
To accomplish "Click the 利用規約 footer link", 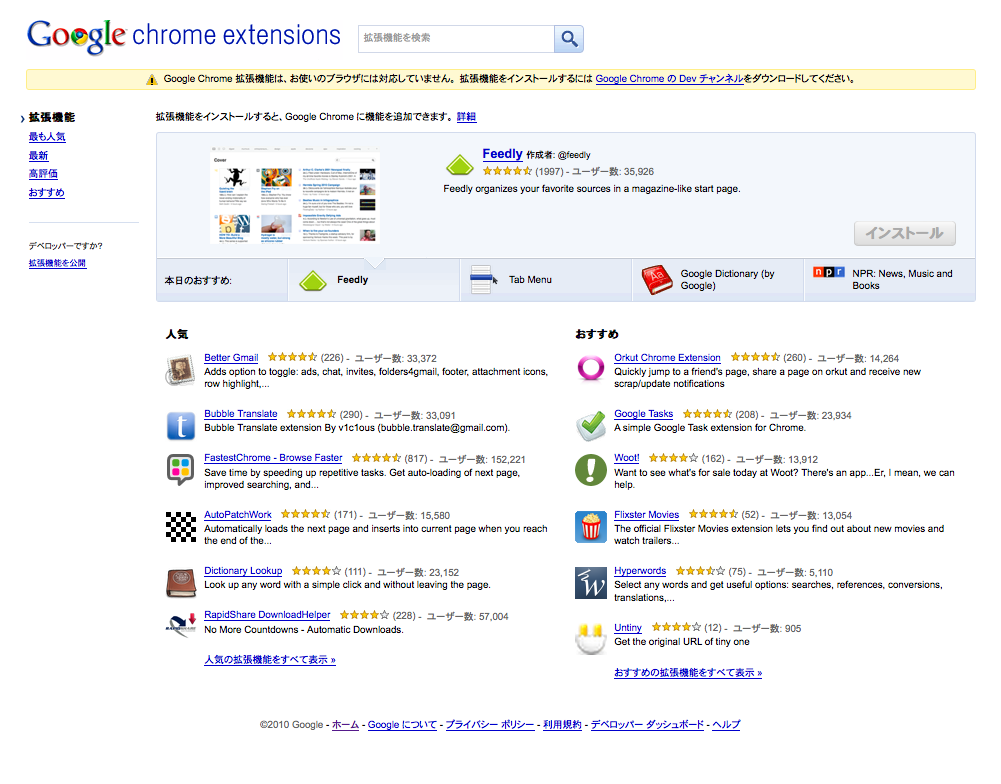I will 562,725.
